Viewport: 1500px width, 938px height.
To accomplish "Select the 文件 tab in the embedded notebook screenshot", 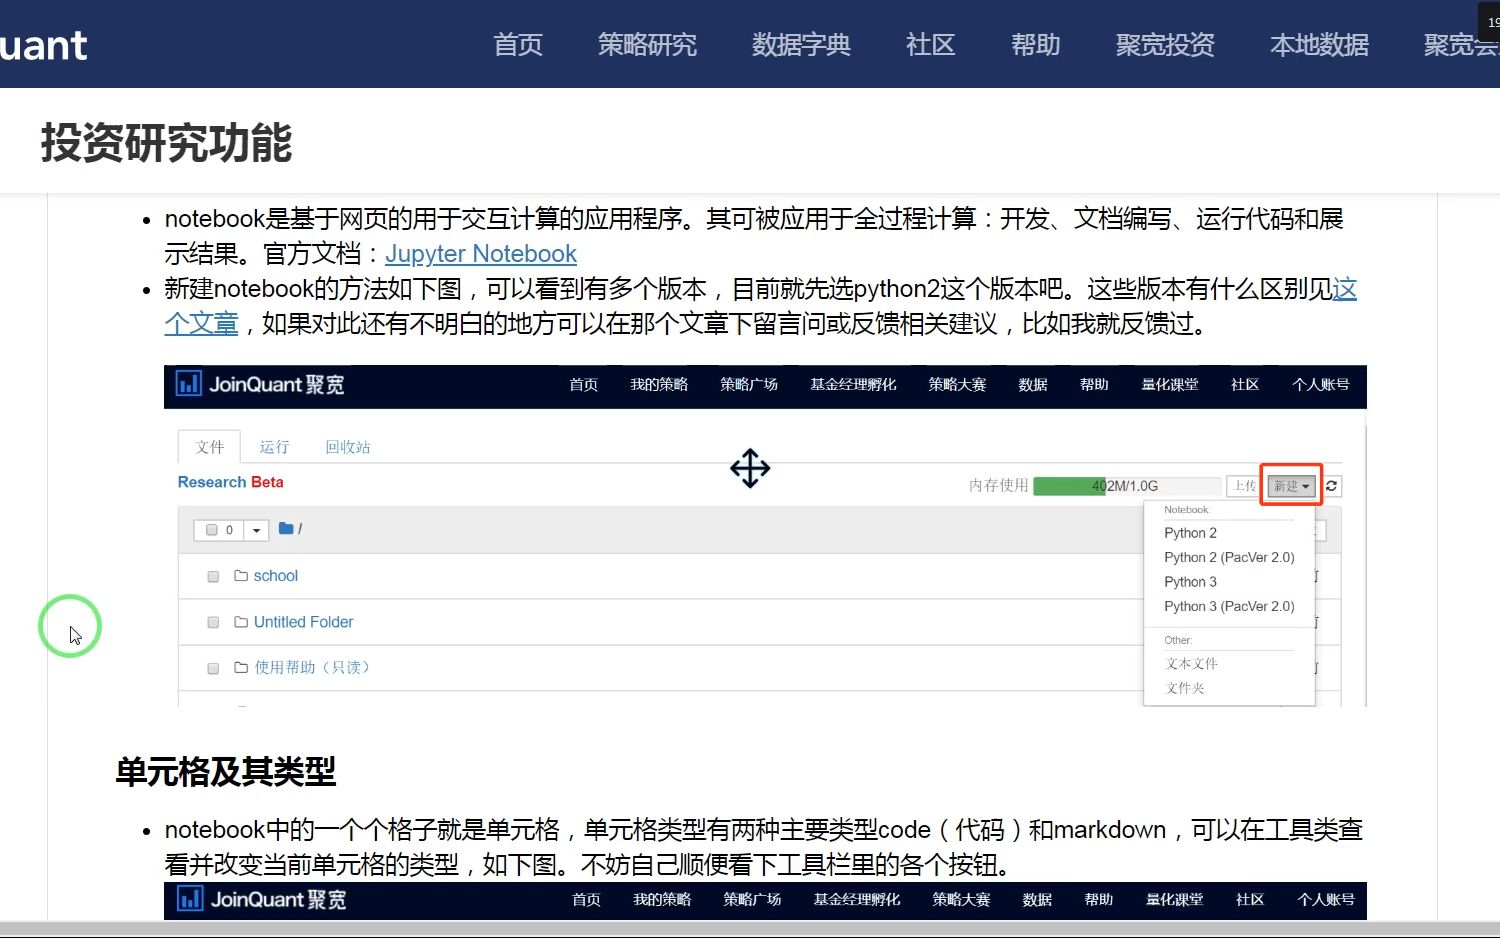I will tap(209, 447).
